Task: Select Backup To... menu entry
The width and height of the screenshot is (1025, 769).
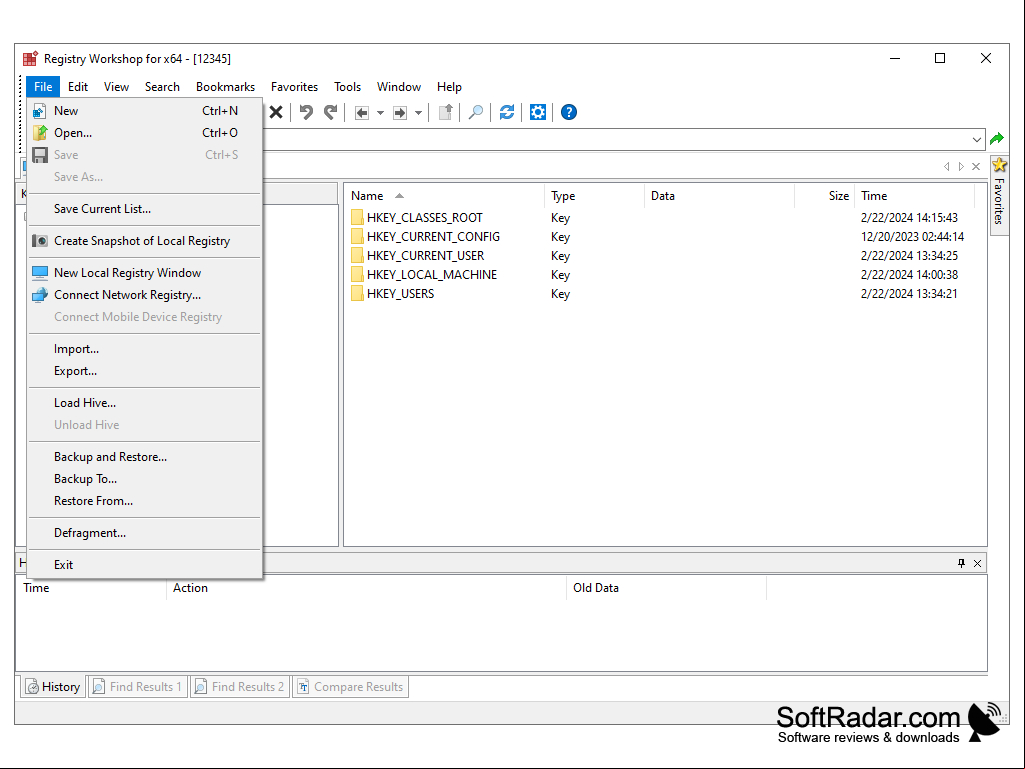Action: 145,479
